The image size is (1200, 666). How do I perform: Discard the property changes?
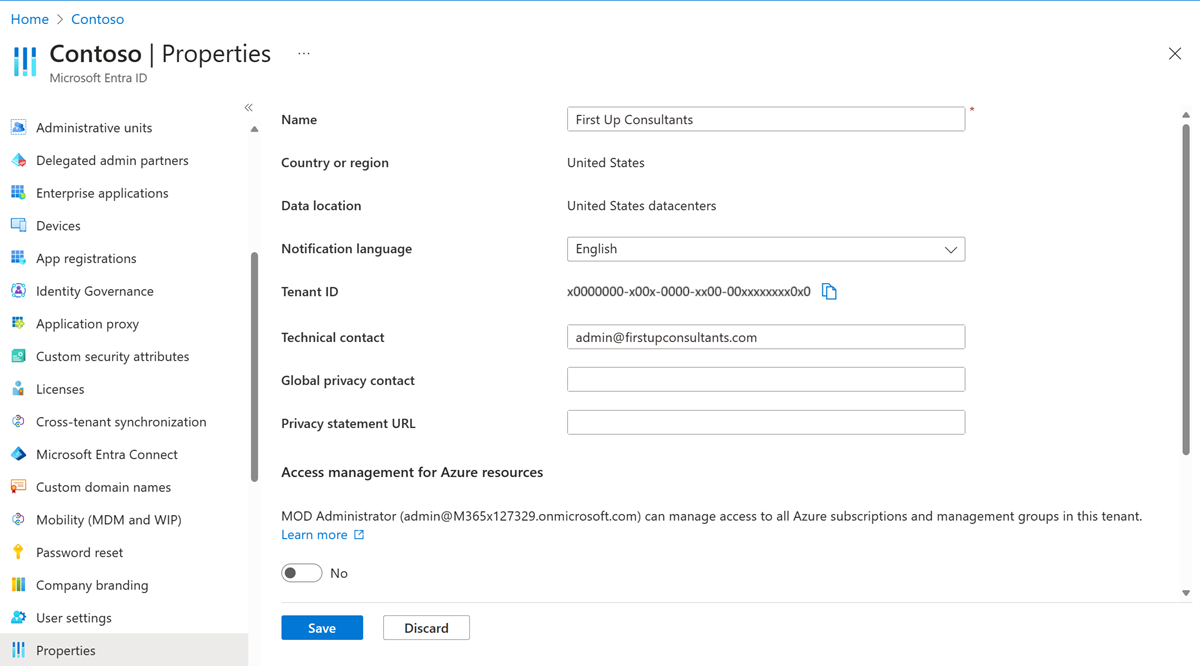tap(426, 628)
